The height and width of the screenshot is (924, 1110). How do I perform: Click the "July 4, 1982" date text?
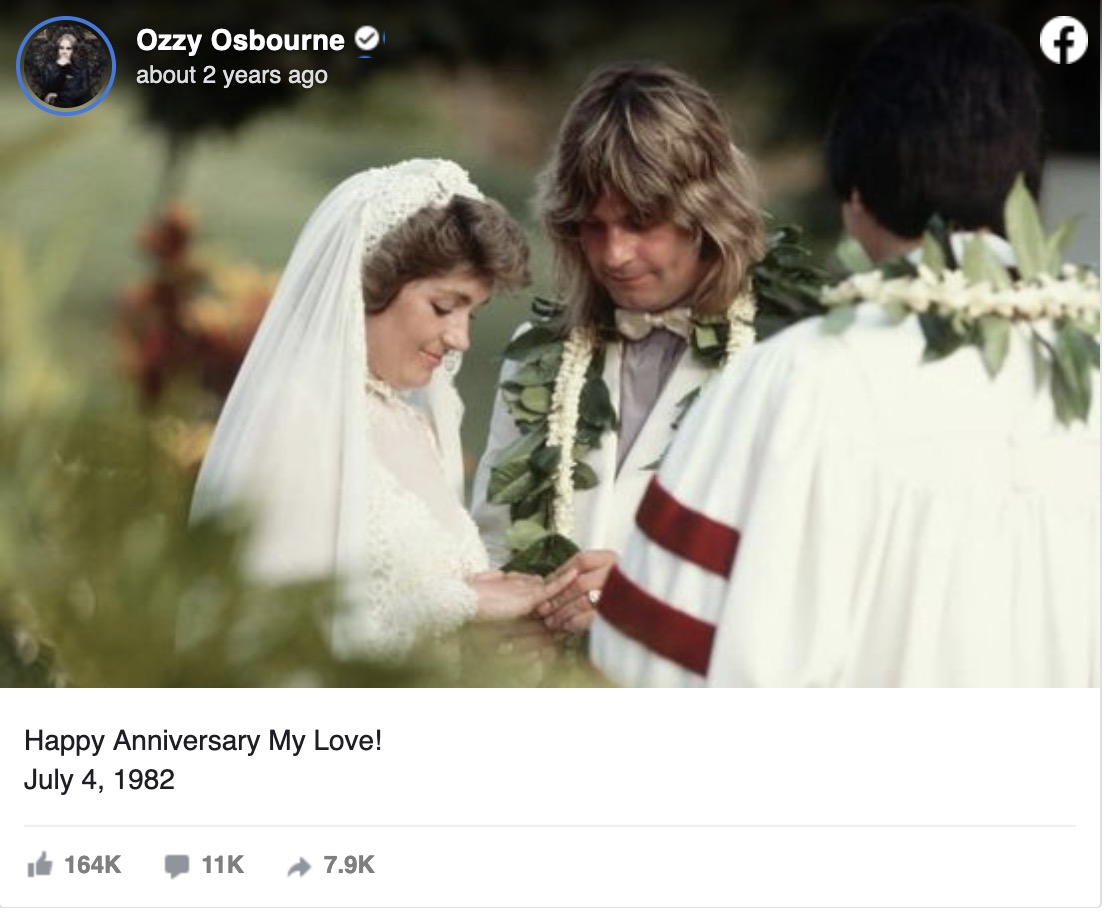coord(99,779)
